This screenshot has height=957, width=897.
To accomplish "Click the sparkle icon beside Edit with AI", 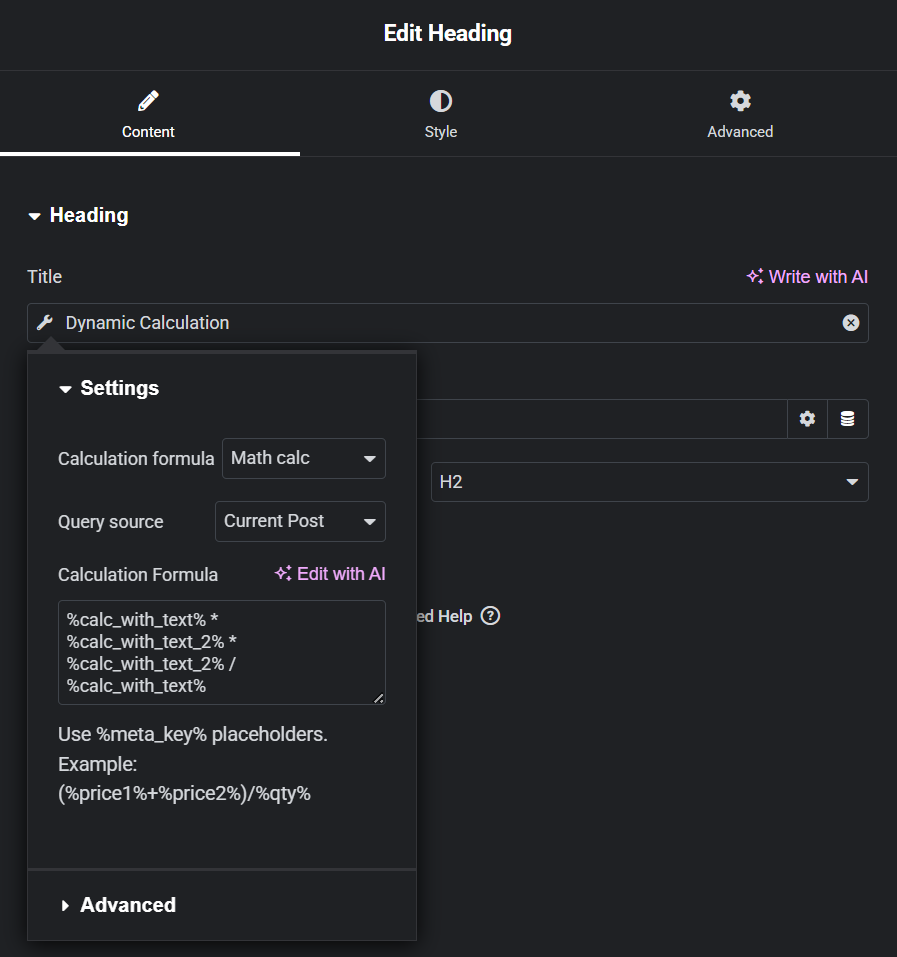I will (283, 573).
